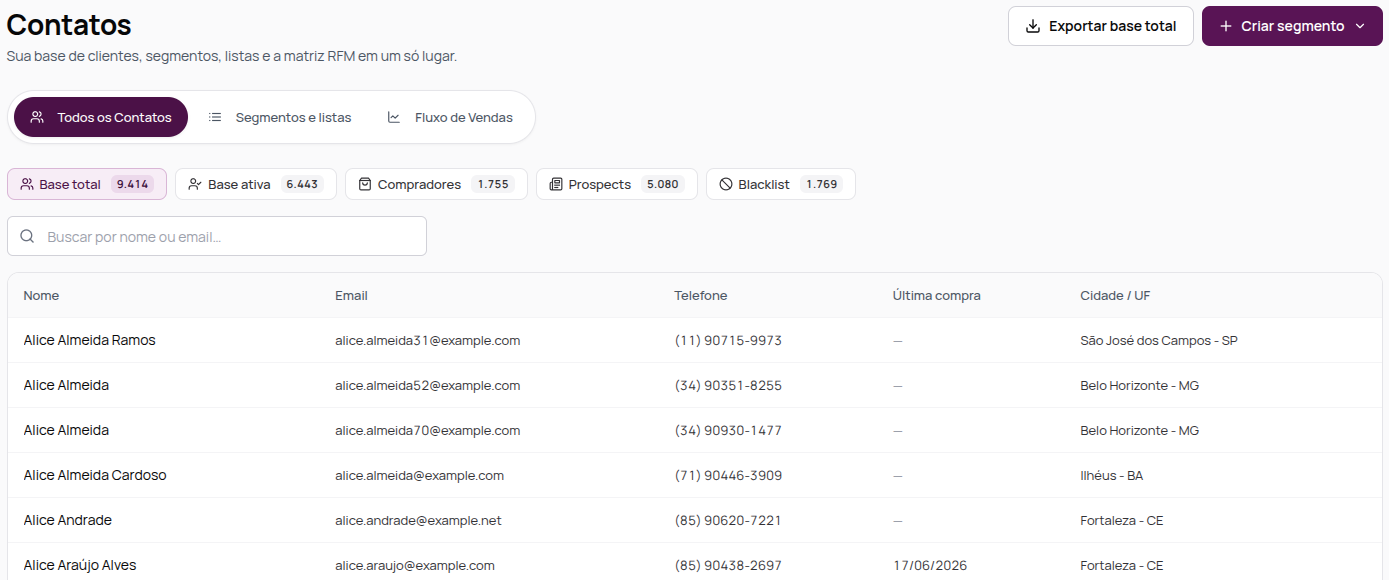This screenshot has height=580, width=1389.
Task: Click the Nome column header
Action: (42, 295)
